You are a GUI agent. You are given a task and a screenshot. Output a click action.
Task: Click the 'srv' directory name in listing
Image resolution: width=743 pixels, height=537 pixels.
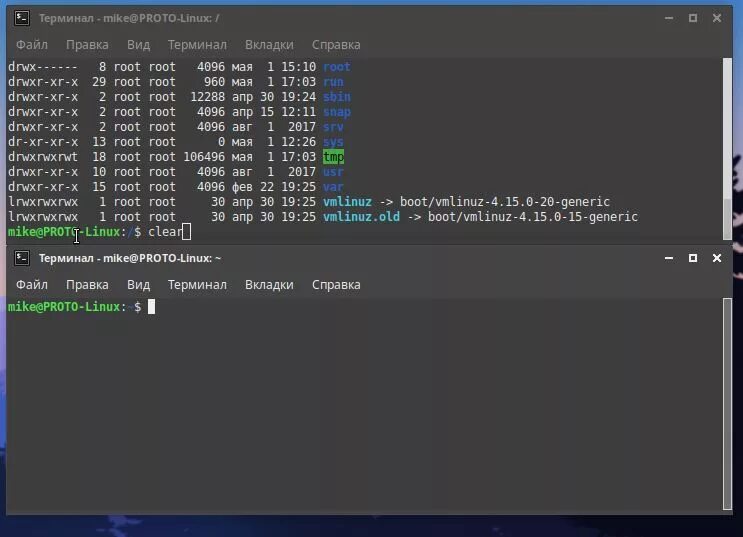pos(333,127)
